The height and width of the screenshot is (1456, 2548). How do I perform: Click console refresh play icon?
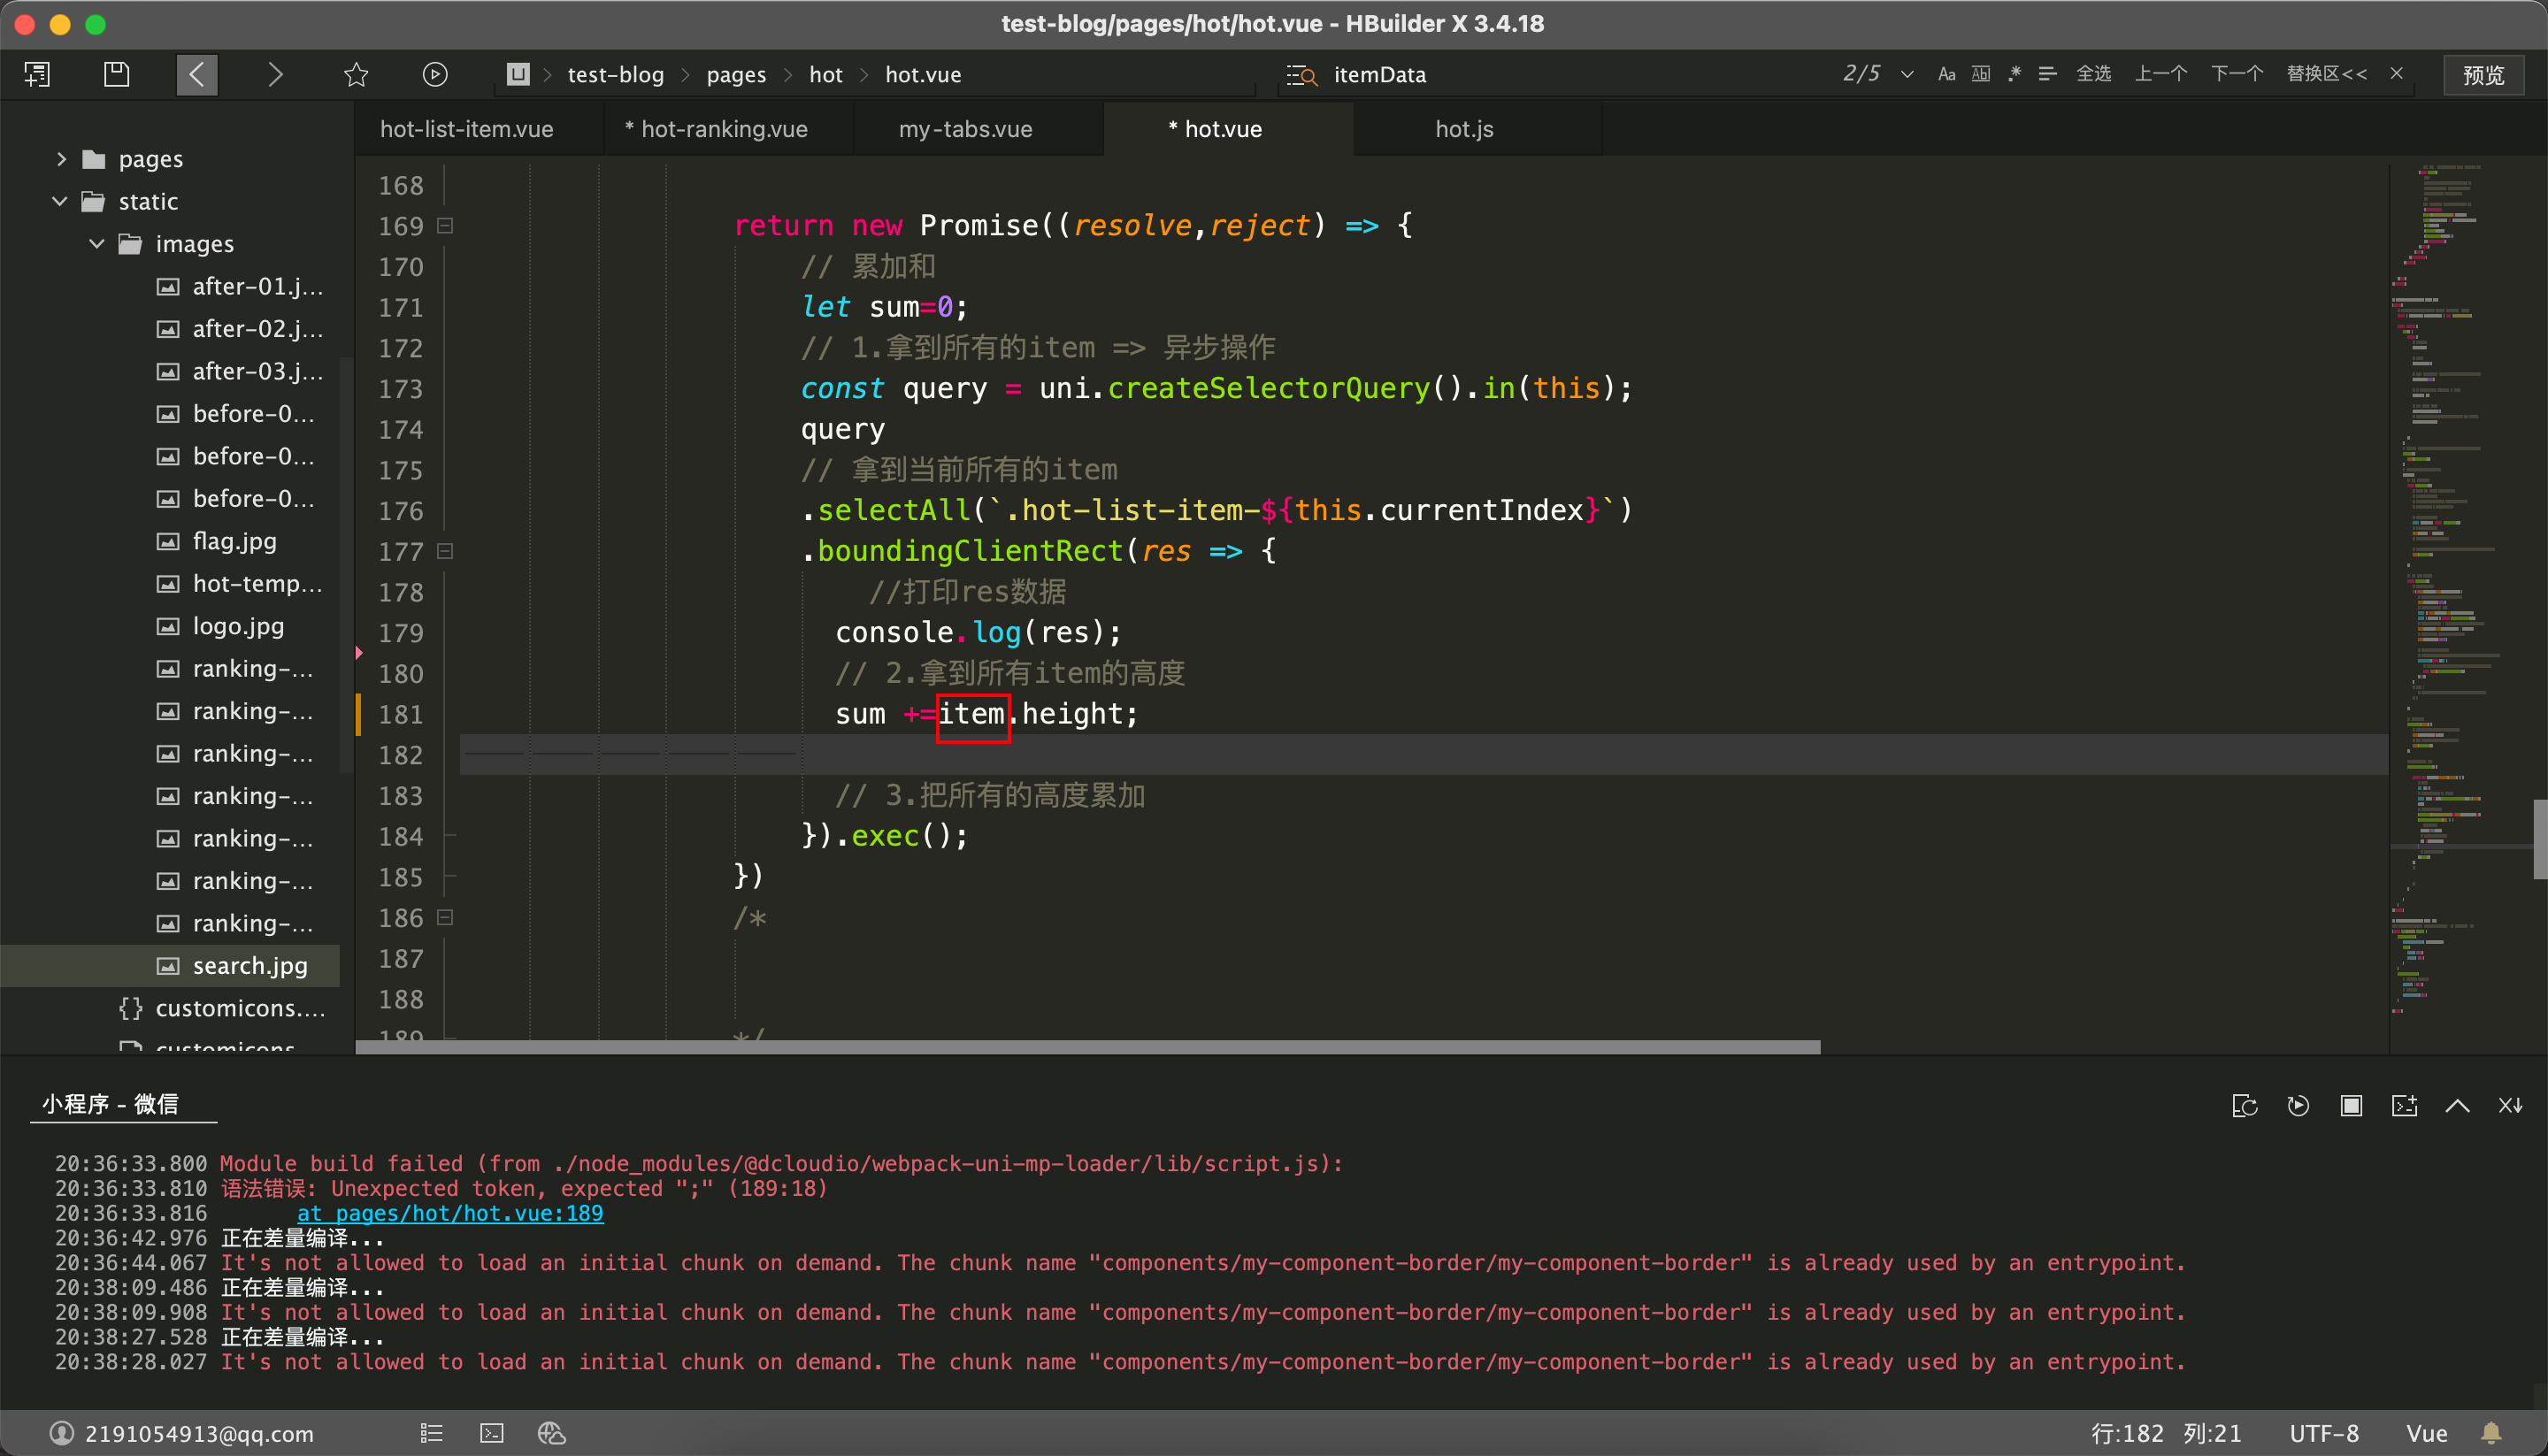pyautogui.click(x=2298, y=1105)
